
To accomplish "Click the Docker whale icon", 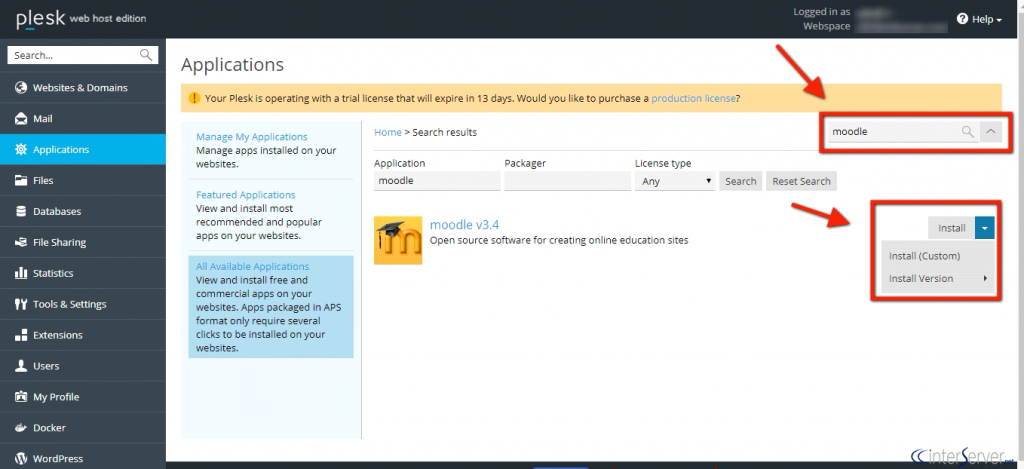I will (21, 428).
